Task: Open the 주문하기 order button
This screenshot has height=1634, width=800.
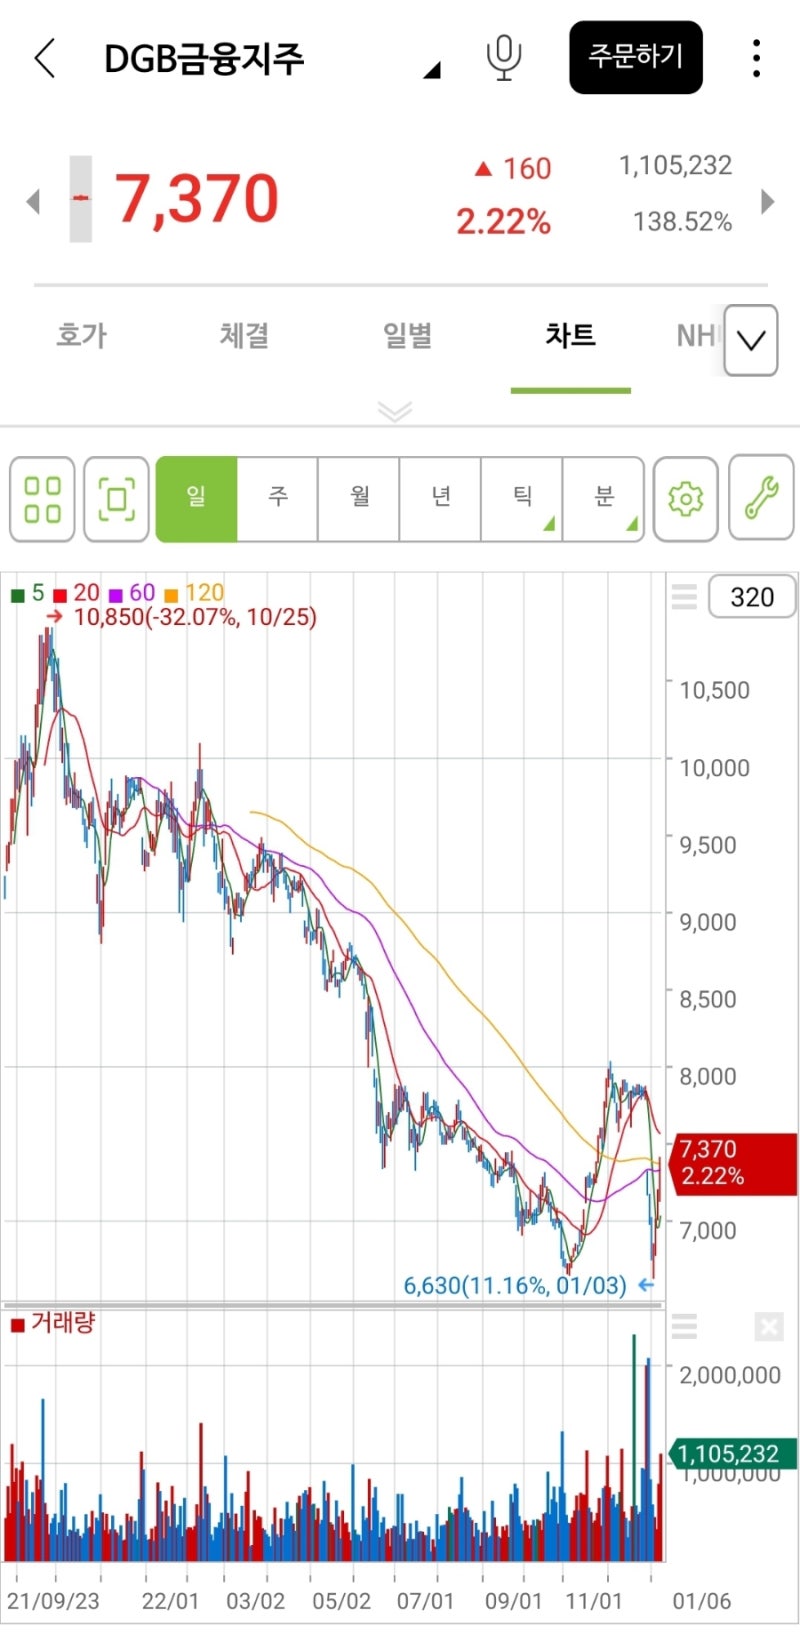Action: pyautogui.click(x=636, y=57)
